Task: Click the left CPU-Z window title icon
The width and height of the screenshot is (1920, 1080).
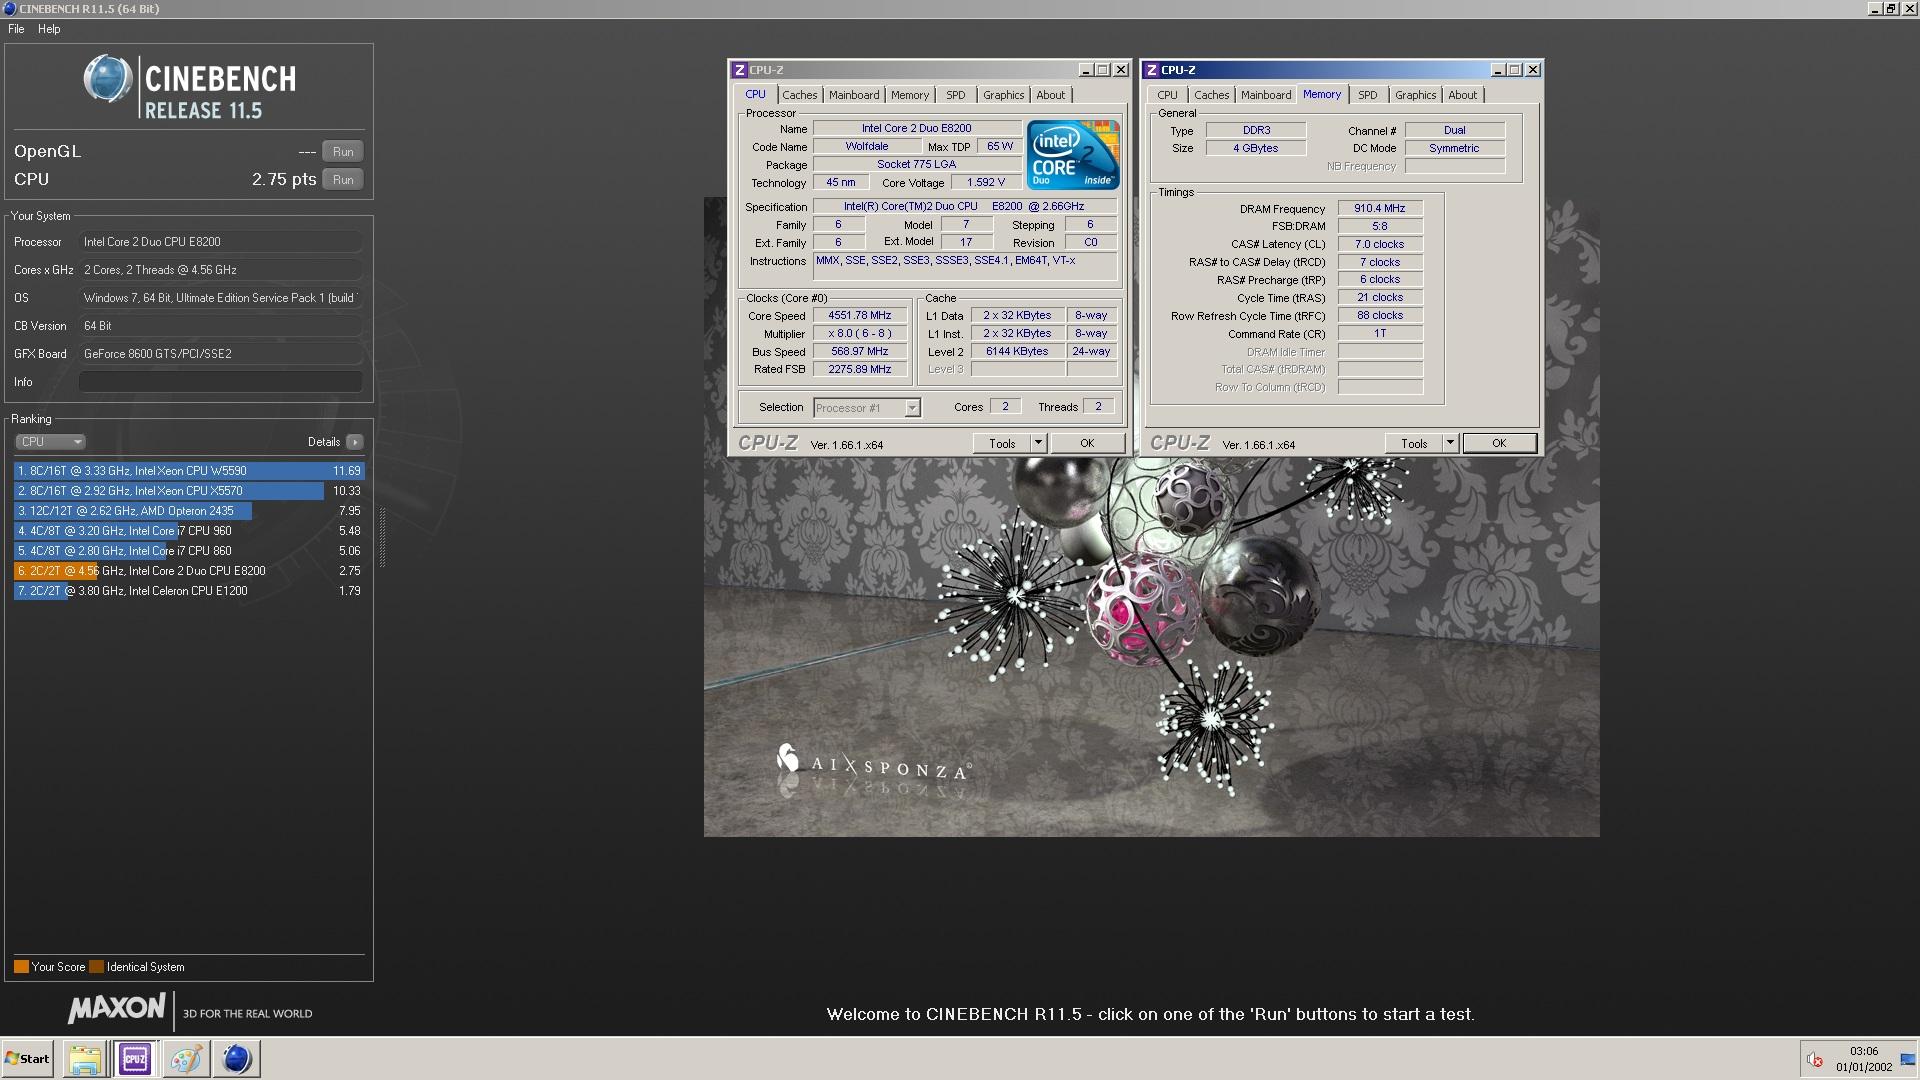Action: tap(740, 70)
